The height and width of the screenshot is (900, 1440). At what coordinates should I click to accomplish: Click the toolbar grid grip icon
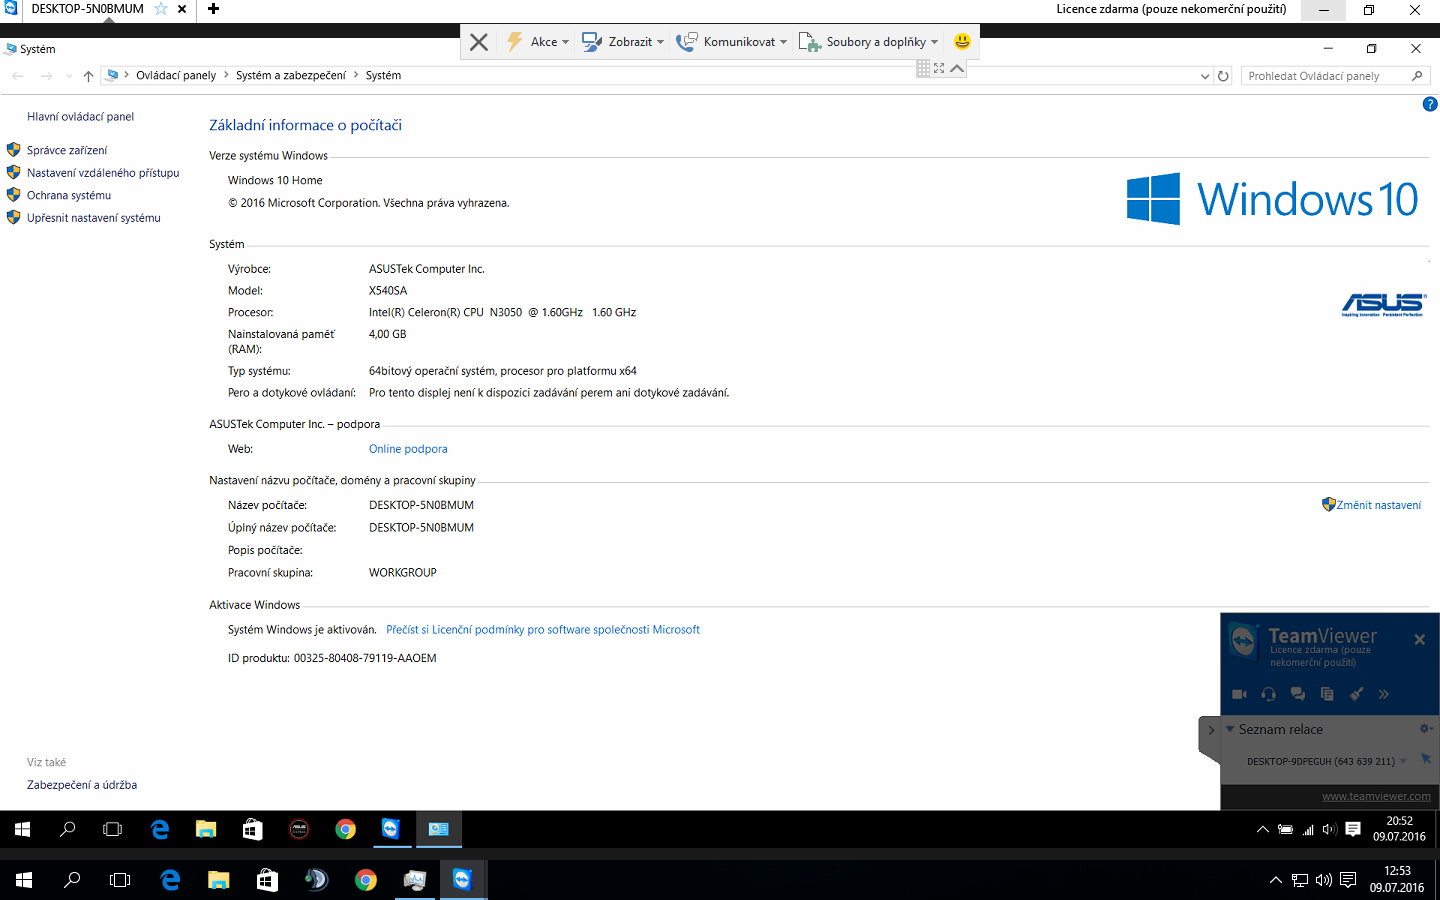923,68
